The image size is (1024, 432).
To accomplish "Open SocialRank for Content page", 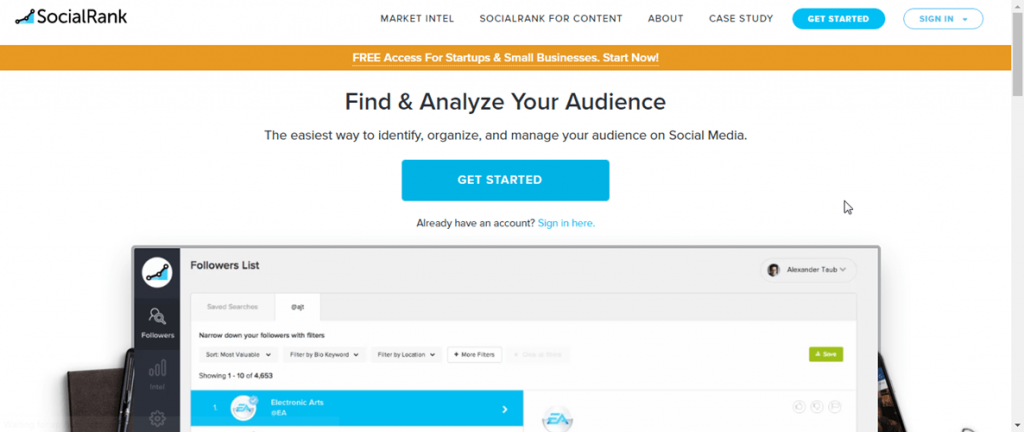I will pyautogui.click(x=551, y=19).
